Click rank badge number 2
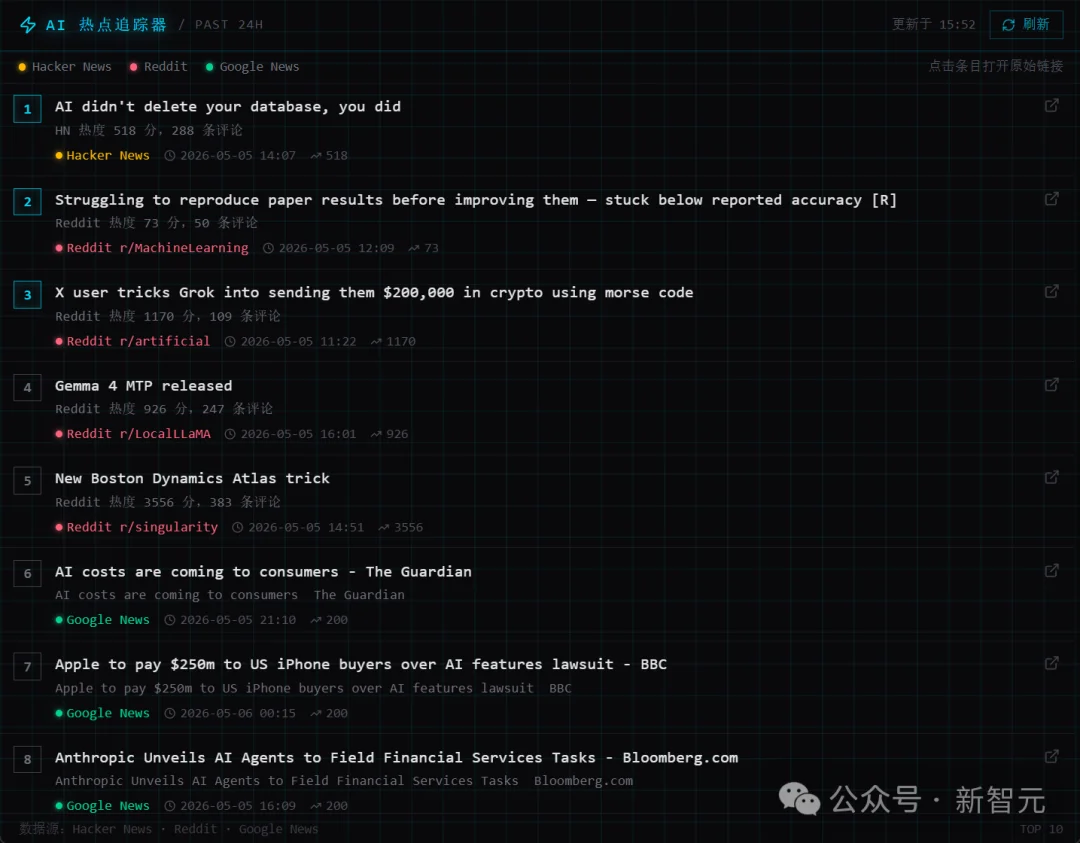 (28, 202)
